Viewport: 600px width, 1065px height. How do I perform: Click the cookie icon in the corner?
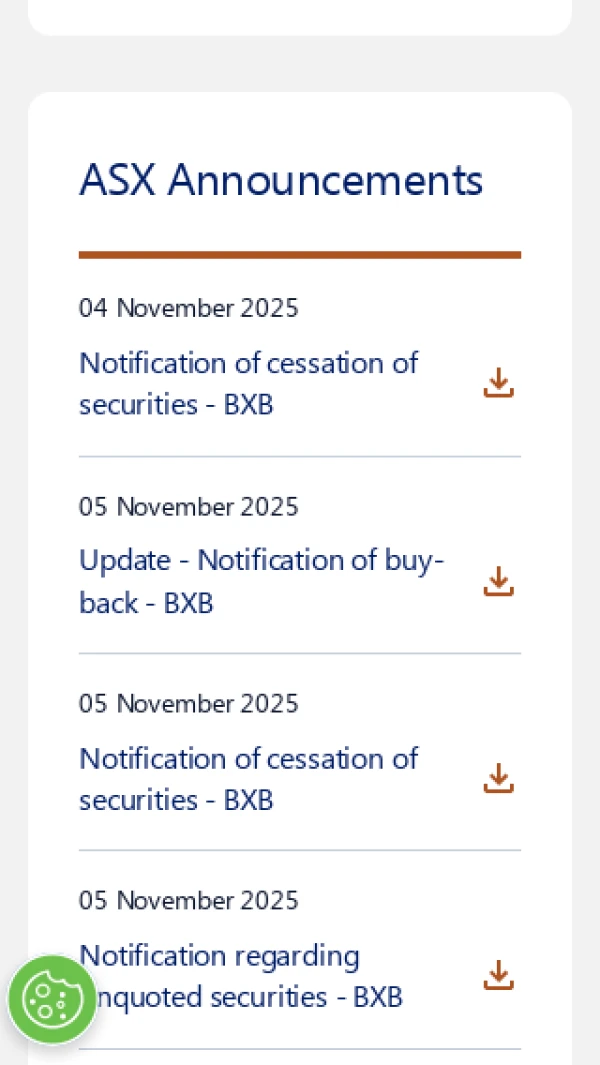click(52, 999)
